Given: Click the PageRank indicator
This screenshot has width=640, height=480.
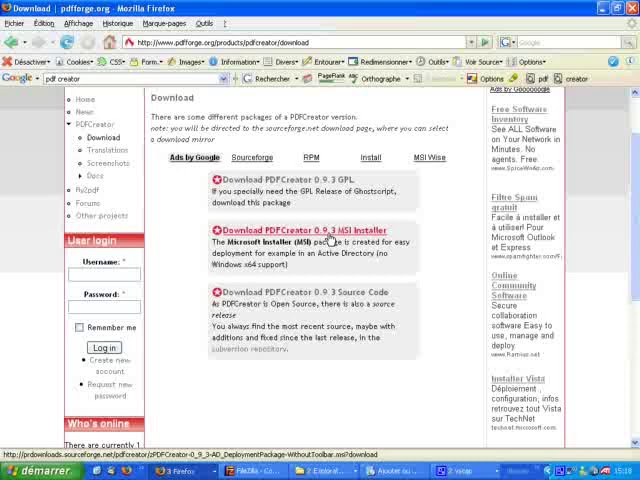Looking at the screenshot, I should point(331,78).
